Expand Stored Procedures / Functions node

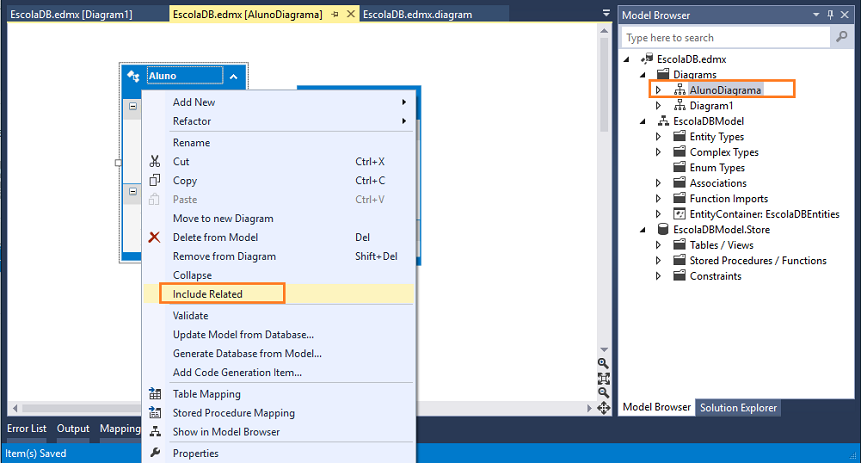pos(658,260)
